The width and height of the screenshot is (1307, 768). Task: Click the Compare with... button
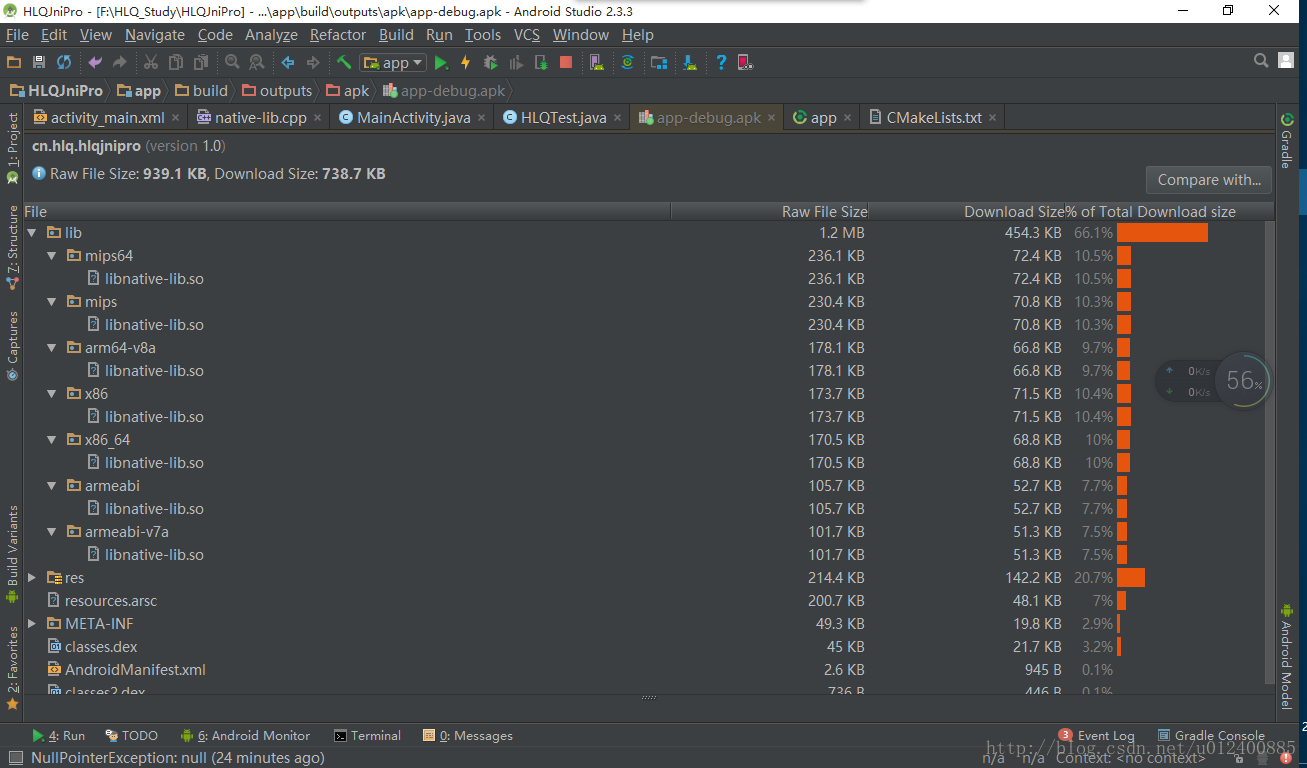[1209, 180]
